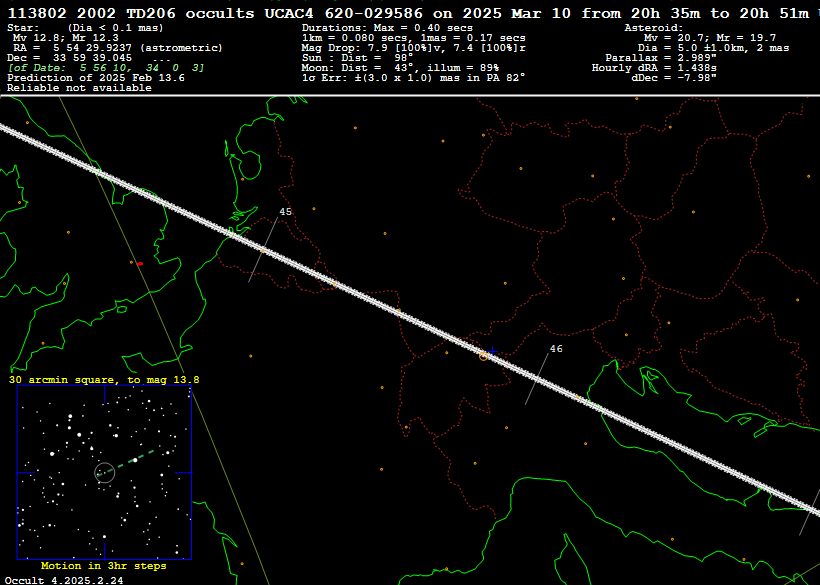Click 'Hourly dRA = 1.438s'

point(654,68)
